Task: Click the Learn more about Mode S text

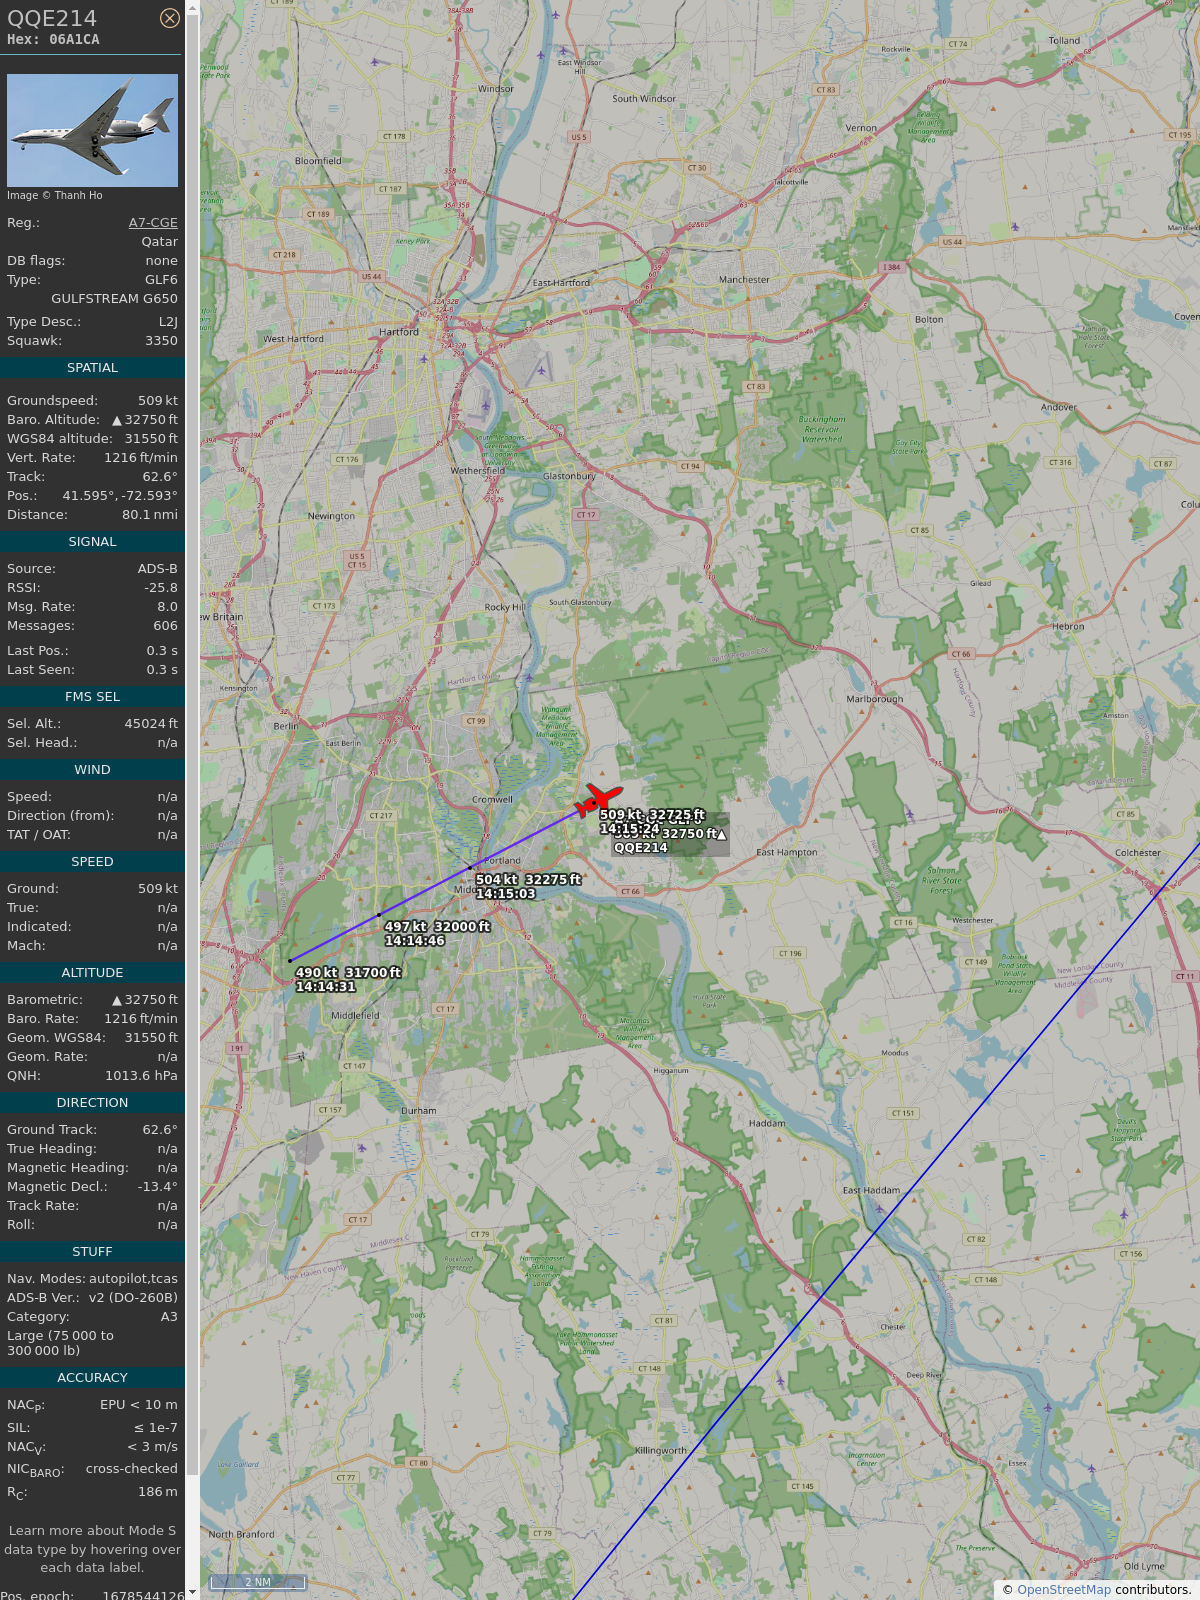Action: [x=92, y=1531]
